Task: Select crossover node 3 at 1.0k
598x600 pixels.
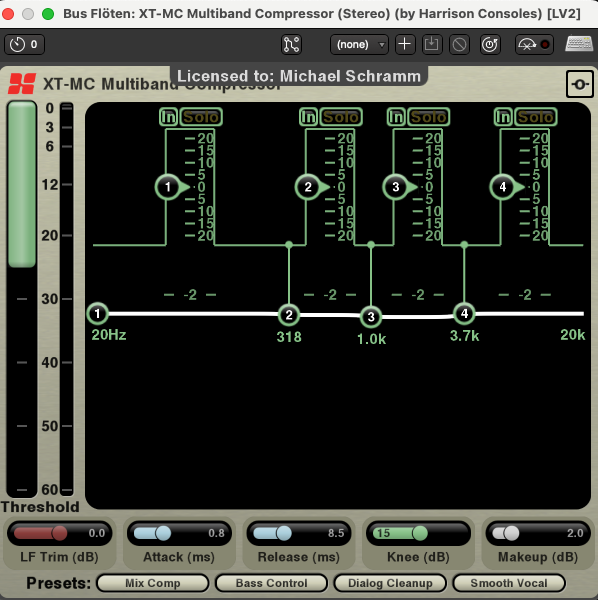Action: pos(371,316)
